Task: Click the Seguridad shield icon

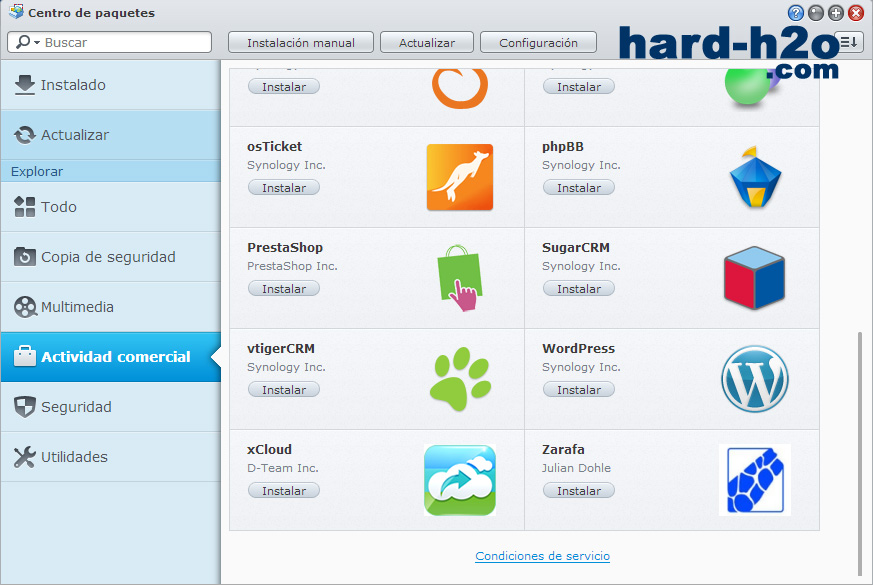Action: [x=24, y=406]
